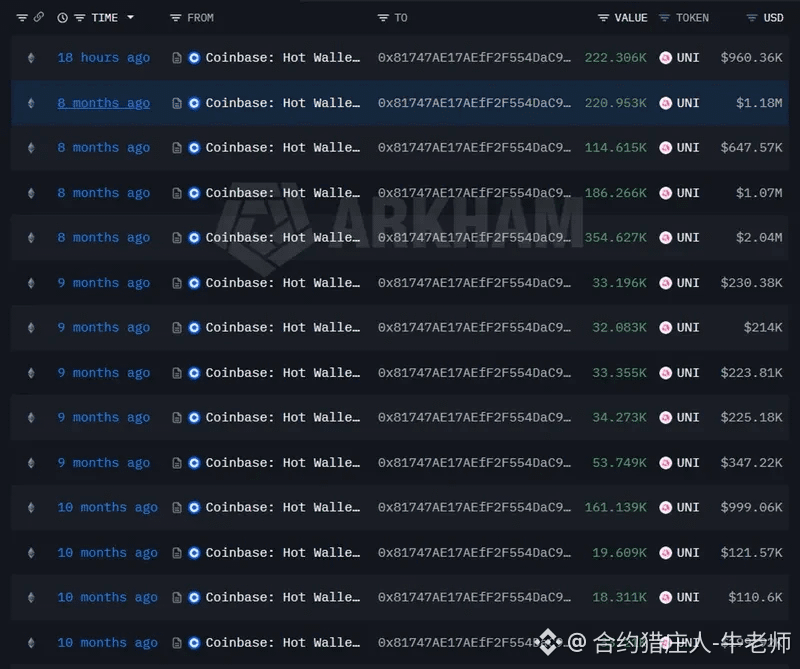Click Ethereum chain icon in $2.04M row
The image size is (800, 669).
(x=31, y=238)
